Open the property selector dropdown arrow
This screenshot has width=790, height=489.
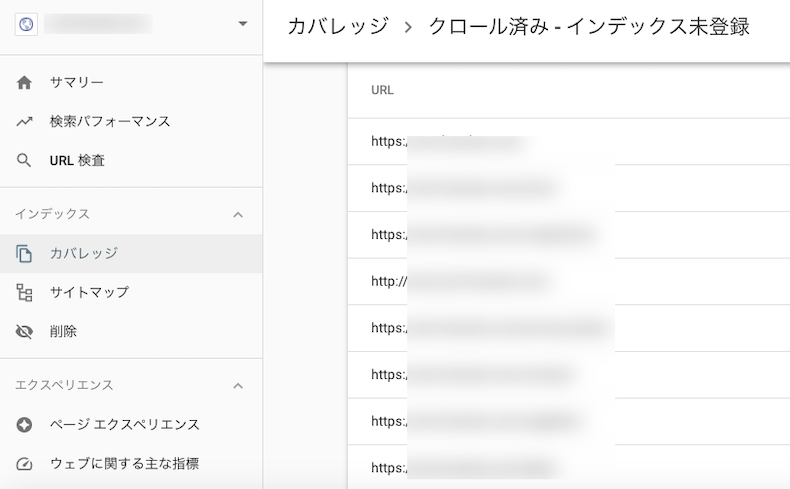(x=242, y=24)
